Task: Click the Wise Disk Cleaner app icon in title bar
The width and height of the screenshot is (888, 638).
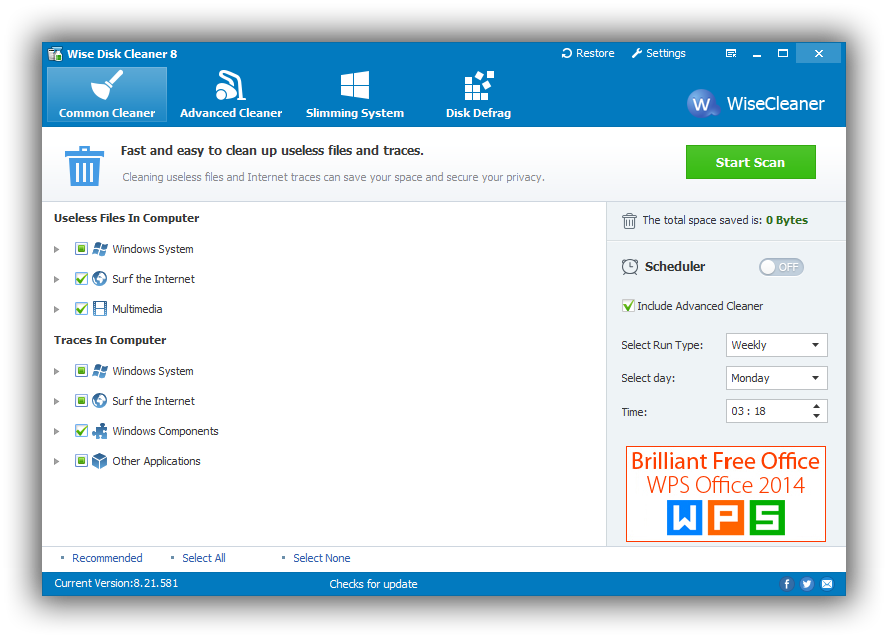Action: tap(55, 54)
